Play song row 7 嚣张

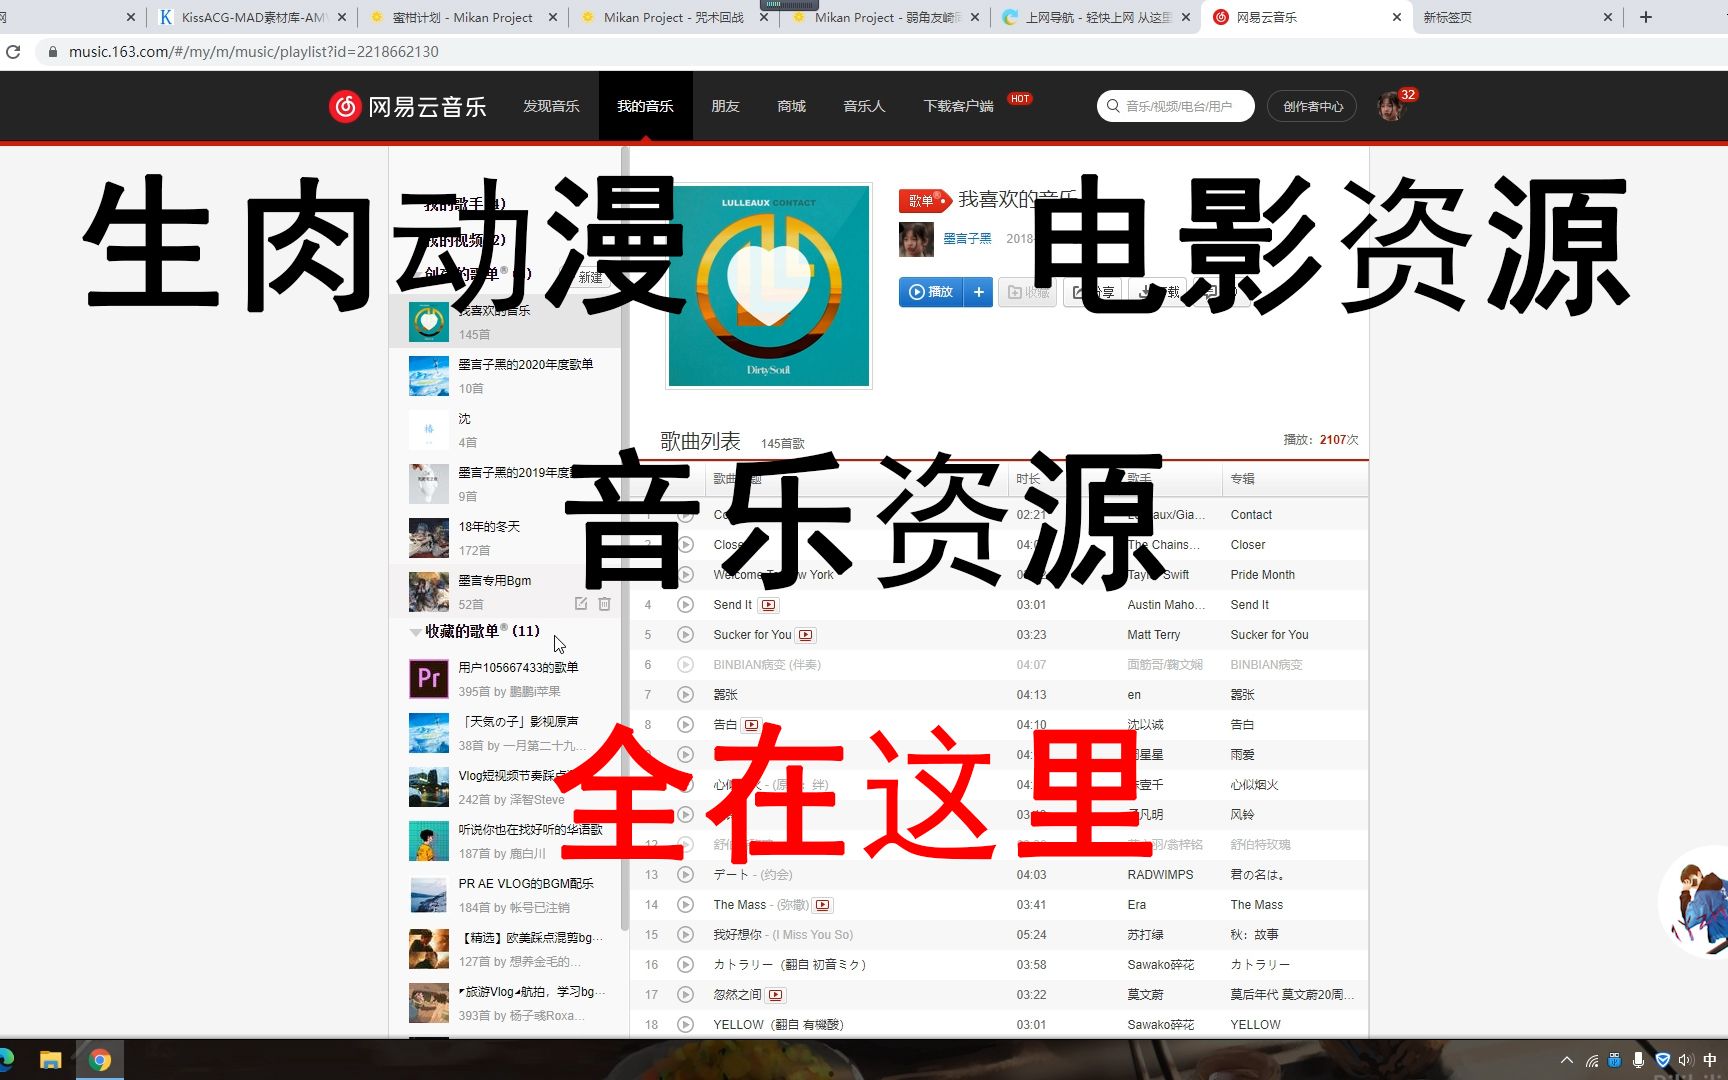click(685, 695)
